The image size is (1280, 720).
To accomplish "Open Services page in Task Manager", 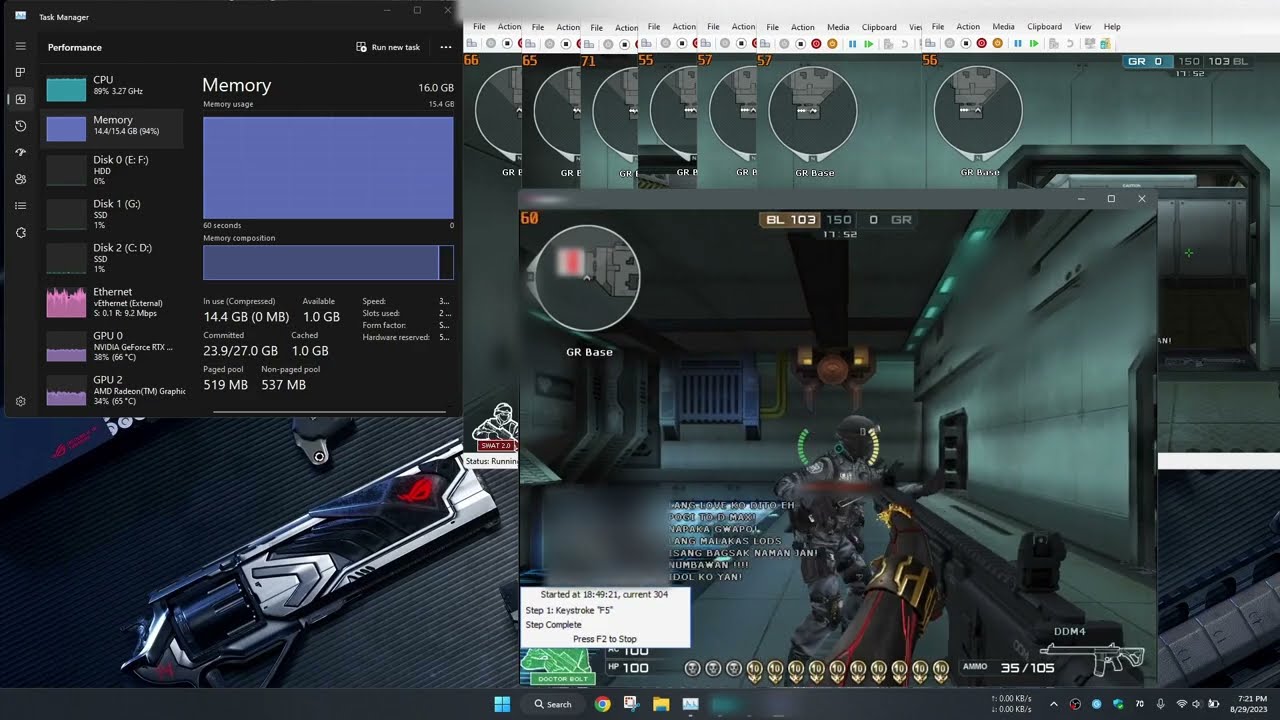I will click(21, 232).
